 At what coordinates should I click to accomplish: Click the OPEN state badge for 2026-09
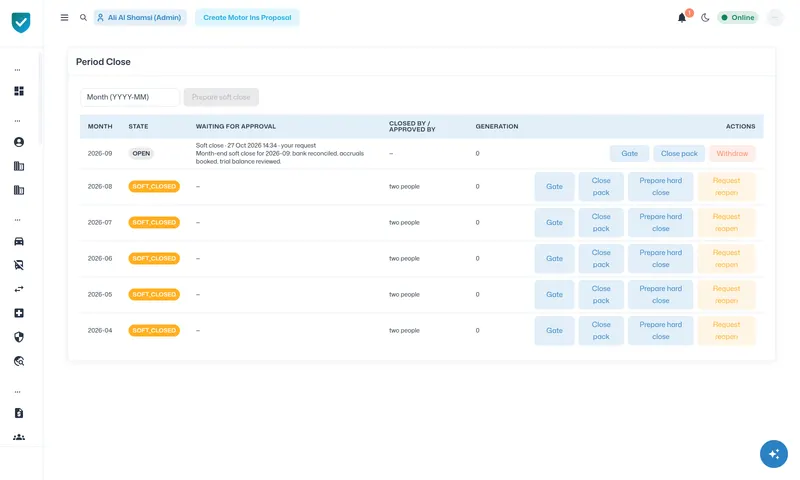141,154
